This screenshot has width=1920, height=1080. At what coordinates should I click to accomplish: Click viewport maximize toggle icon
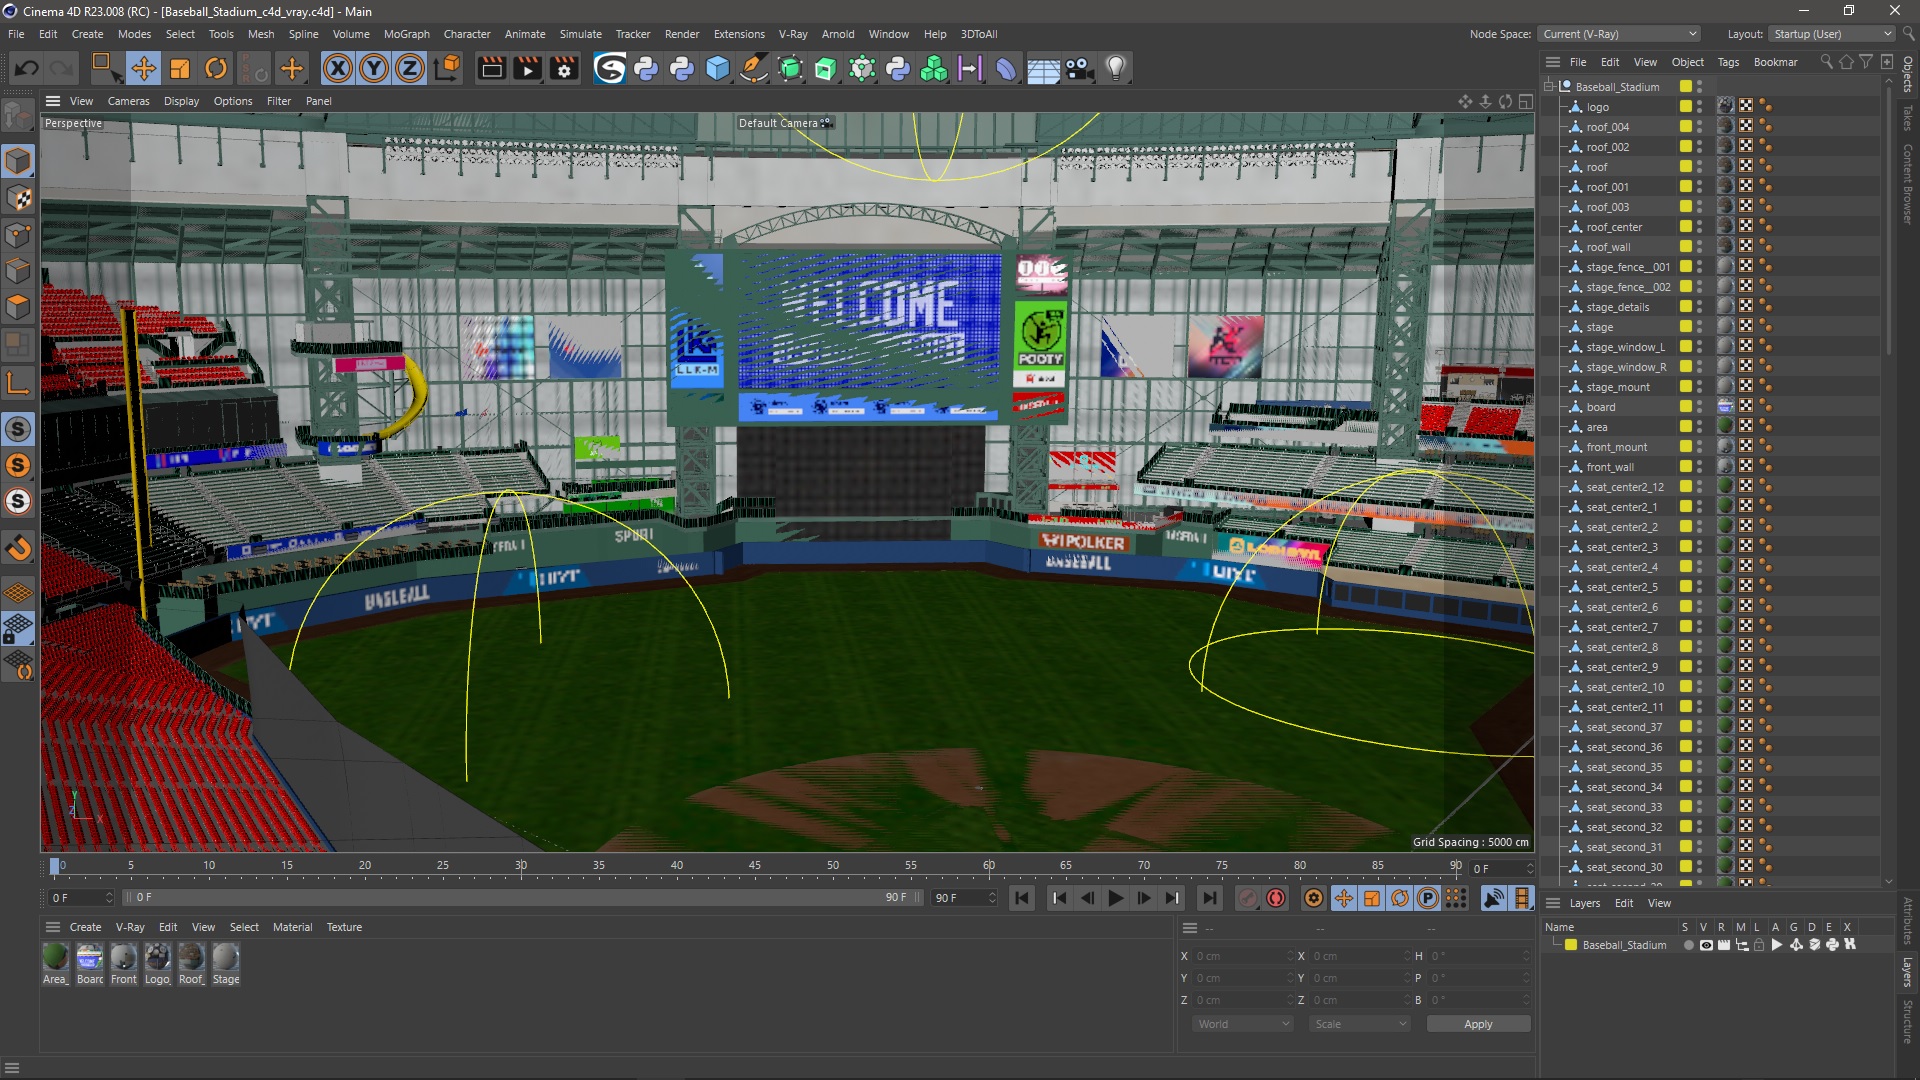pos(1525,101)
